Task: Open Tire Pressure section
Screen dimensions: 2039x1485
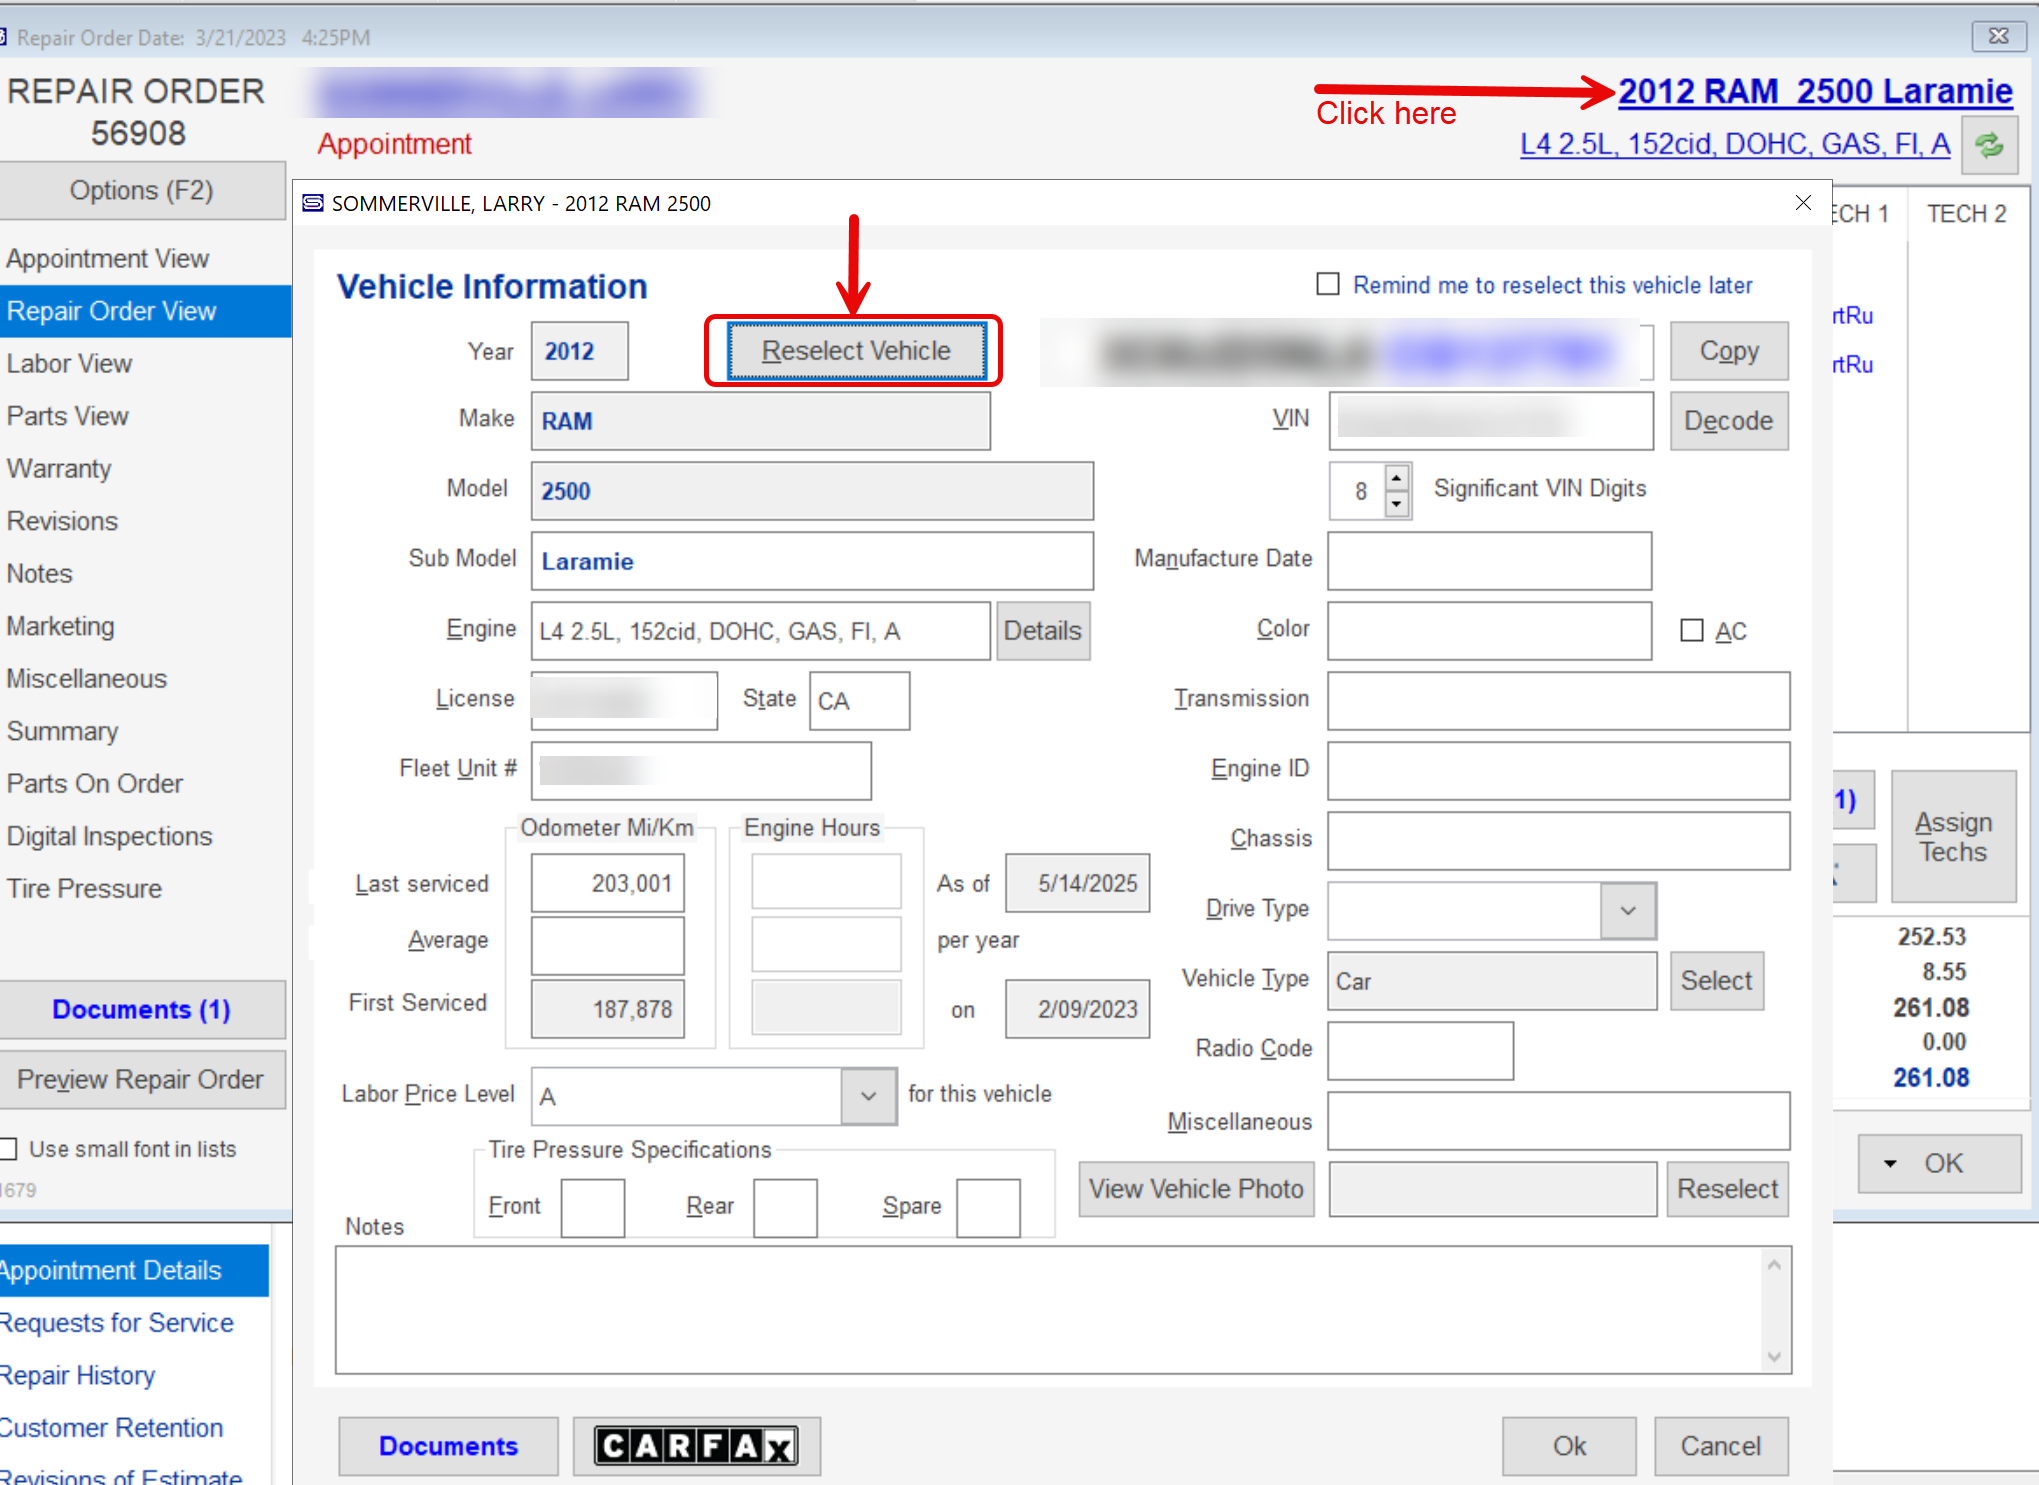Action: pyautogui.click(x=84, y=888)
